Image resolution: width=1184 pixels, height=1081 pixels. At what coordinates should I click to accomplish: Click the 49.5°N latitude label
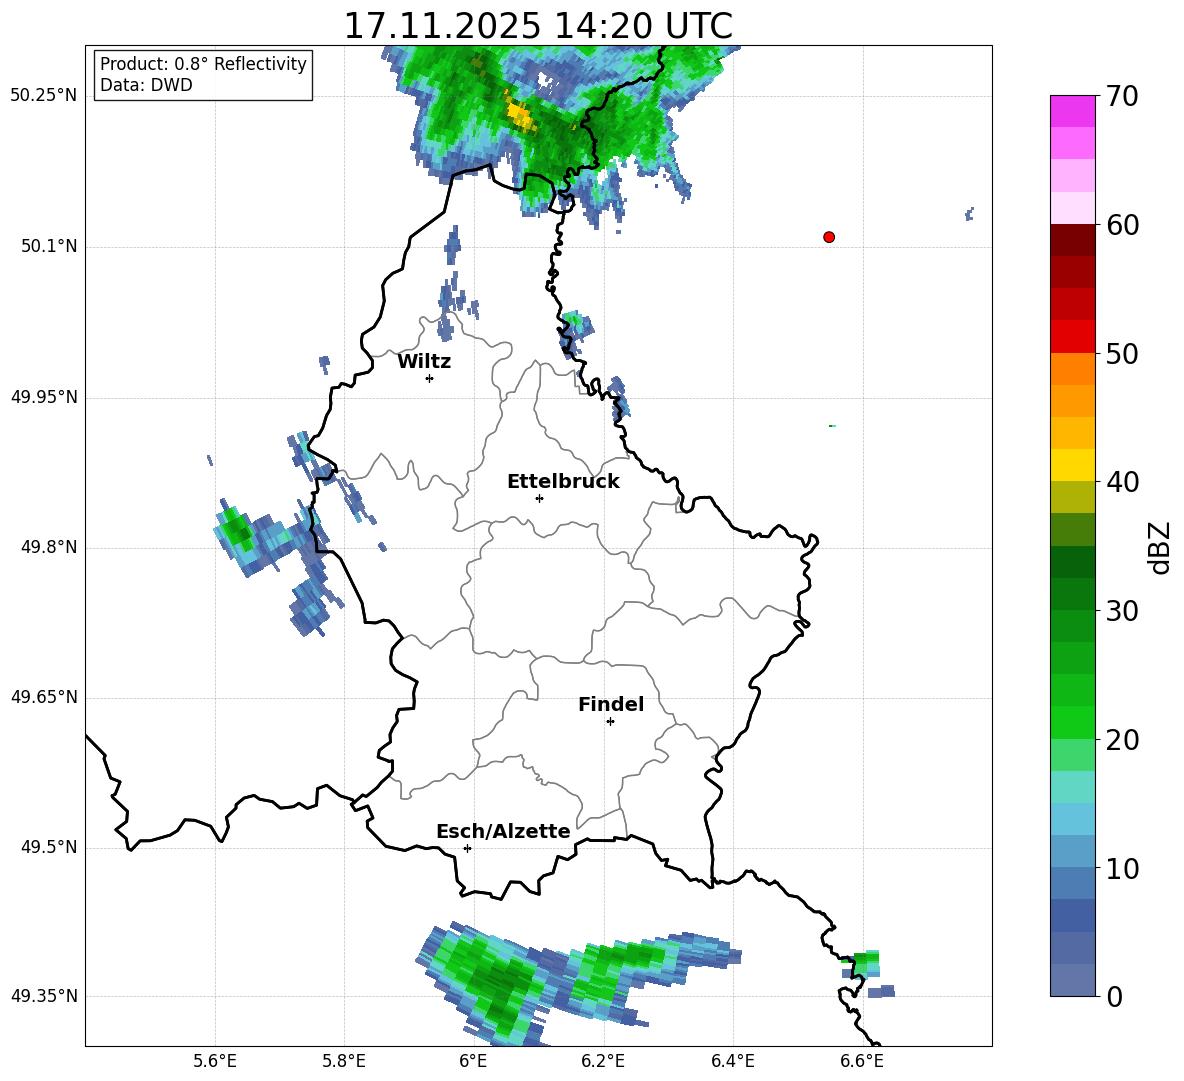pos(49,847)
